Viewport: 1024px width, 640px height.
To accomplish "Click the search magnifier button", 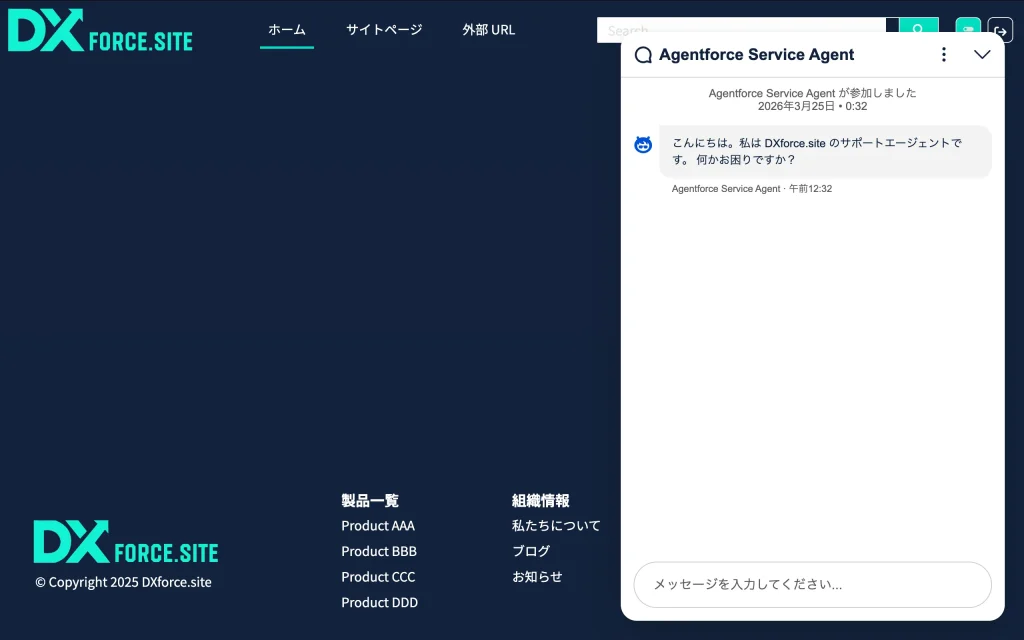I will pyautogui.click(x=918, y=28).
